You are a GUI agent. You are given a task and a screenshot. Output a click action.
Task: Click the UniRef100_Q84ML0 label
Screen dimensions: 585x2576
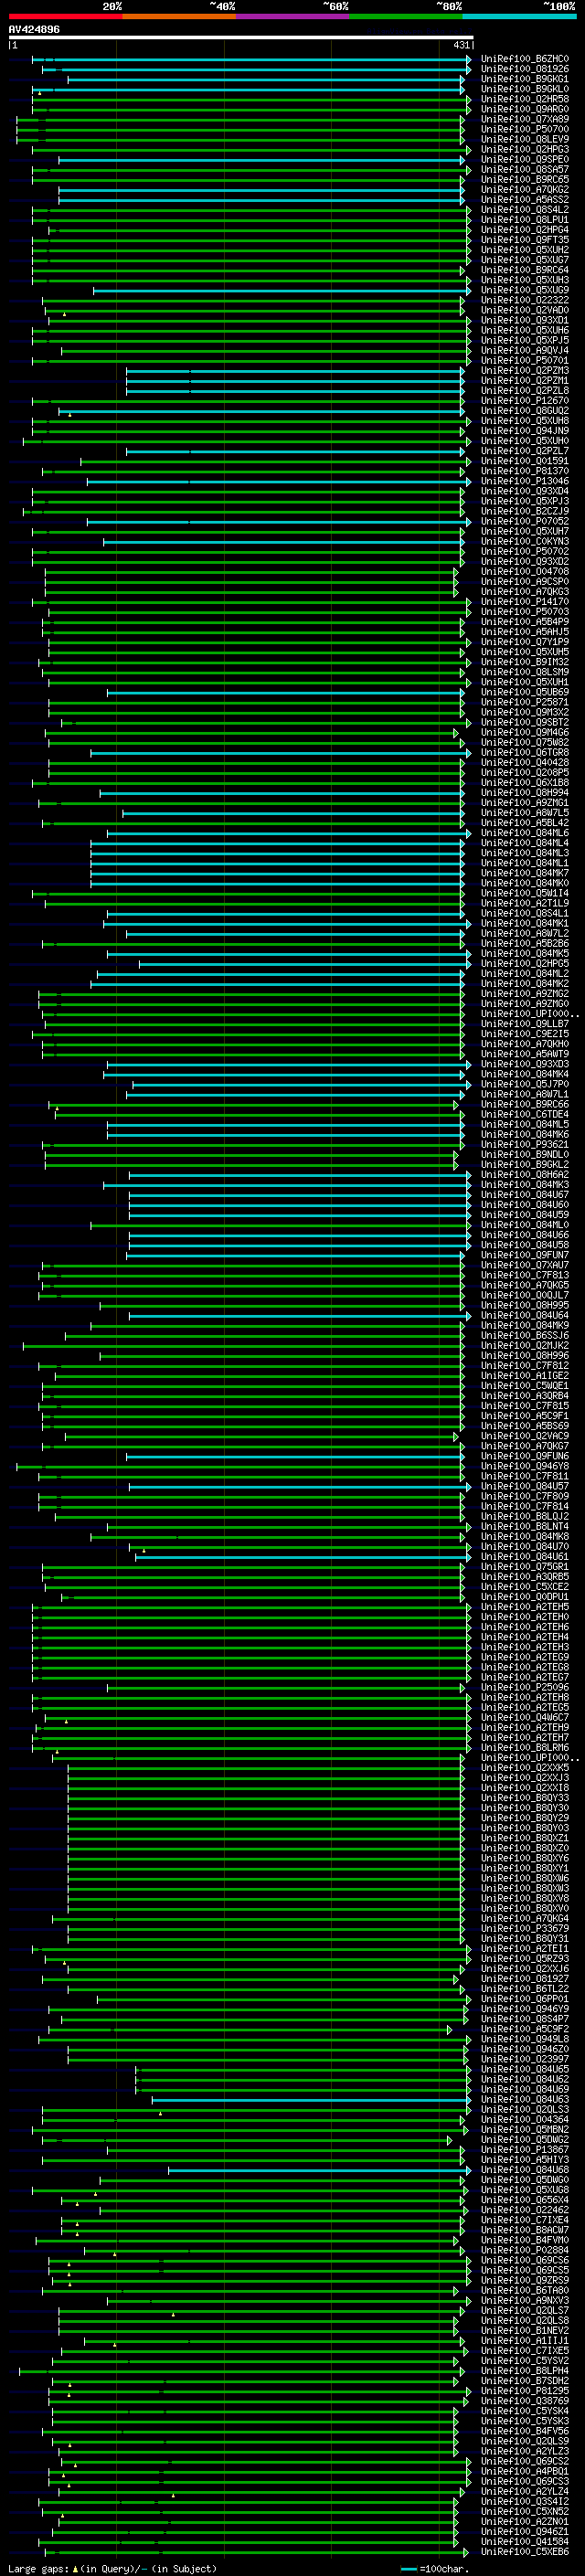pyautogui.click(x=525, y=1224)
